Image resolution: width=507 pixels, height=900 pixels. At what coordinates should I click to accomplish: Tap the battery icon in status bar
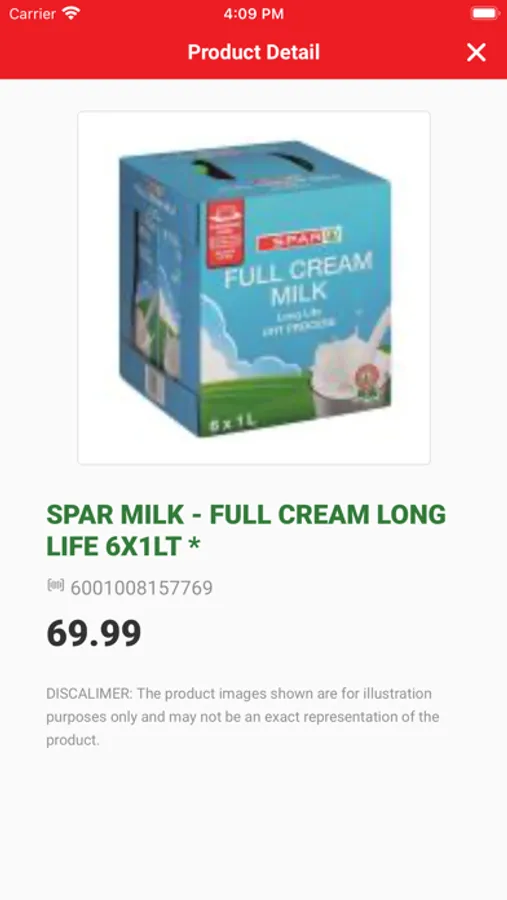click(x=485, y=13)
